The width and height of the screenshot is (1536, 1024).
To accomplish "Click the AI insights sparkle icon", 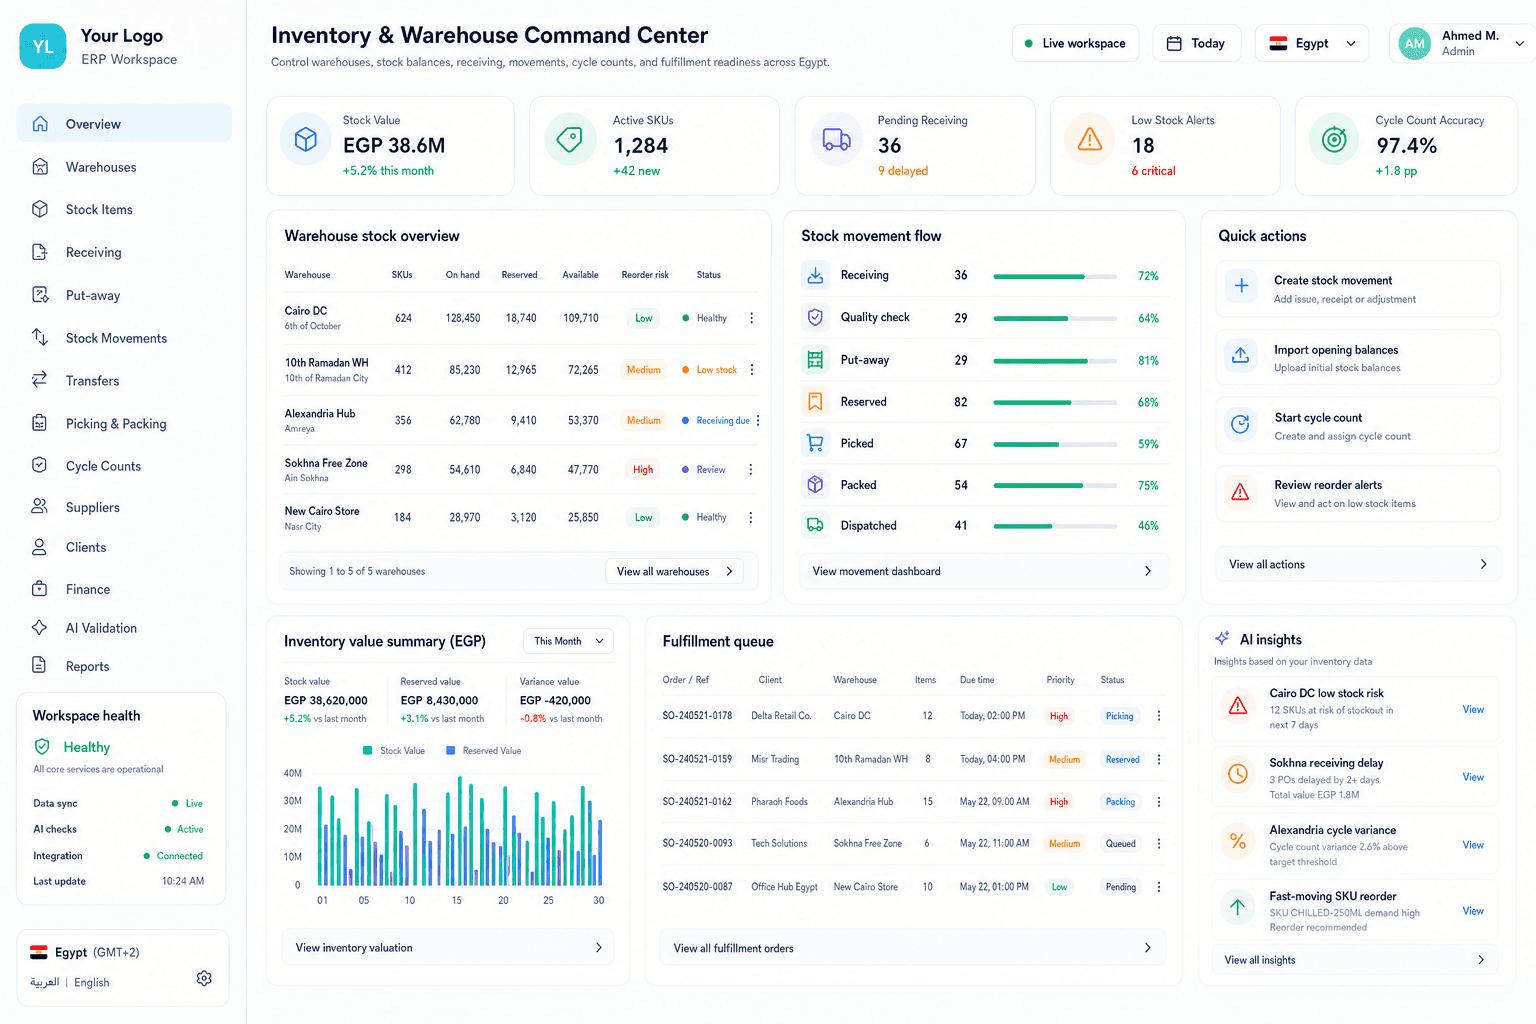I will [1222, 638].
